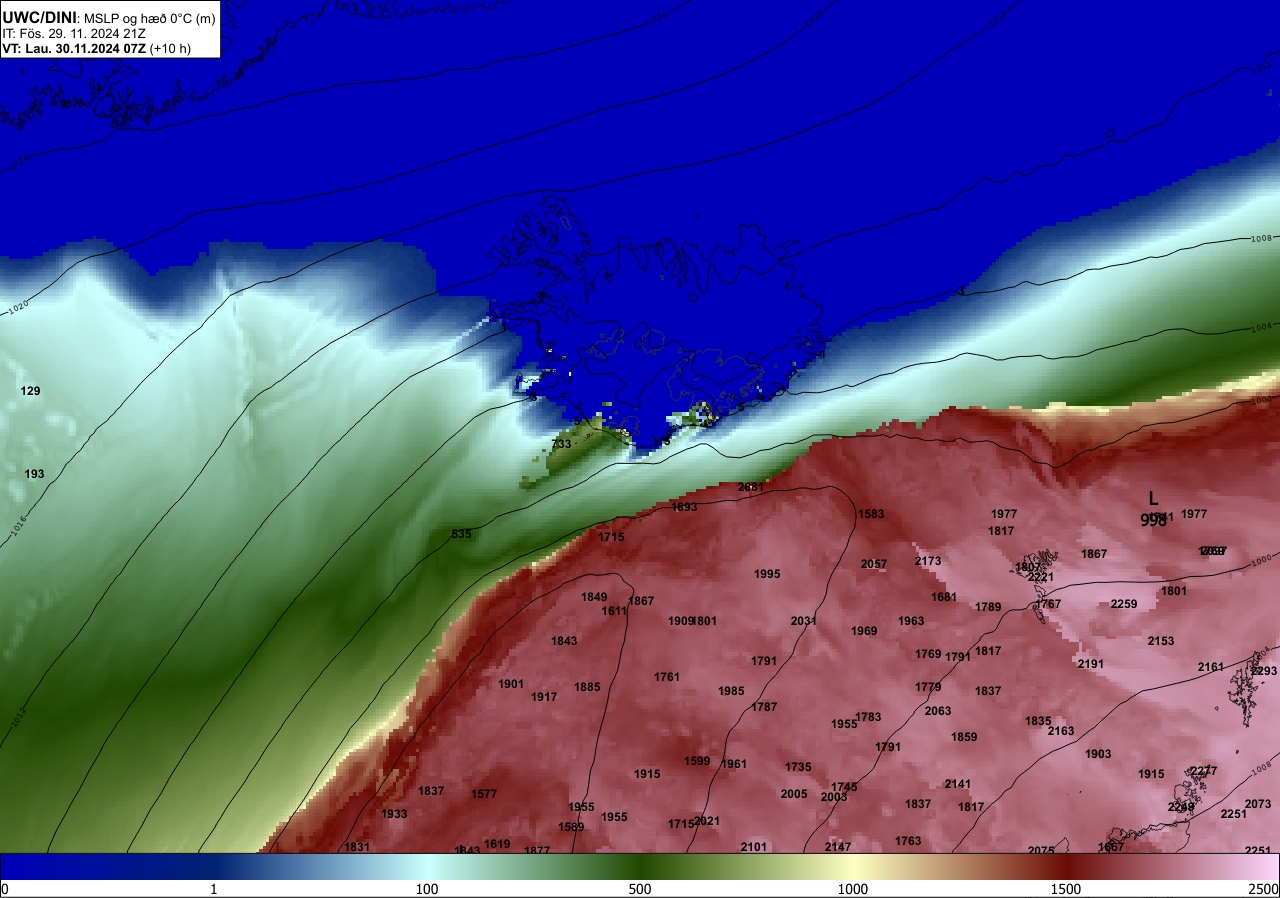The image size is (1280, 898).
Task: Click the 1787 height value
Action: coord(764,707)
